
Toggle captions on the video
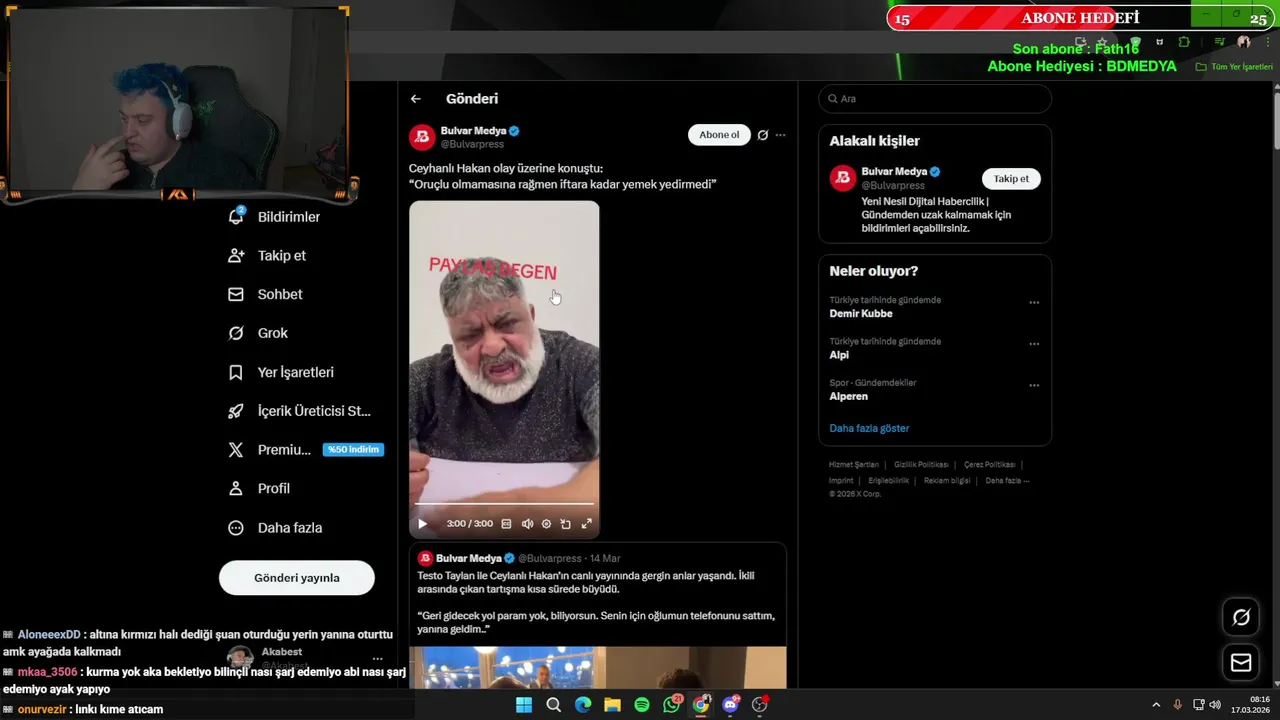click(506, 524)
